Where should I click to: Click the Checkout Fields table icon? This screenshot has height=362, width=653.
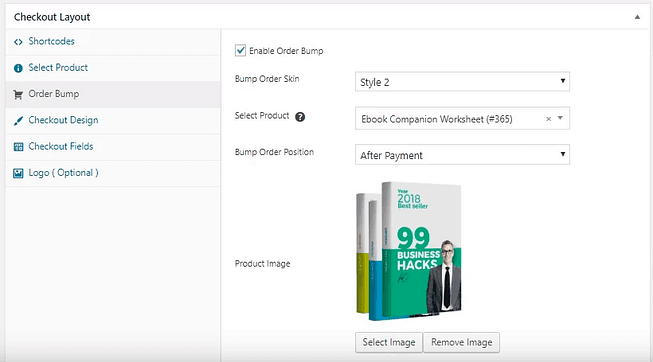[x=18, y=147]
